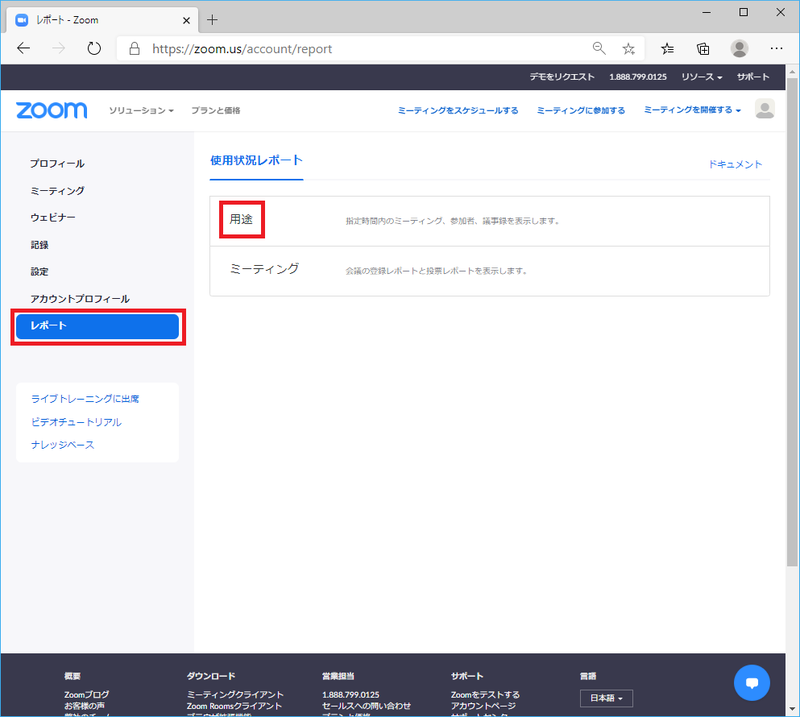The image size is (800, 717).
Task: Open a new browser tab
Action: 212,20
